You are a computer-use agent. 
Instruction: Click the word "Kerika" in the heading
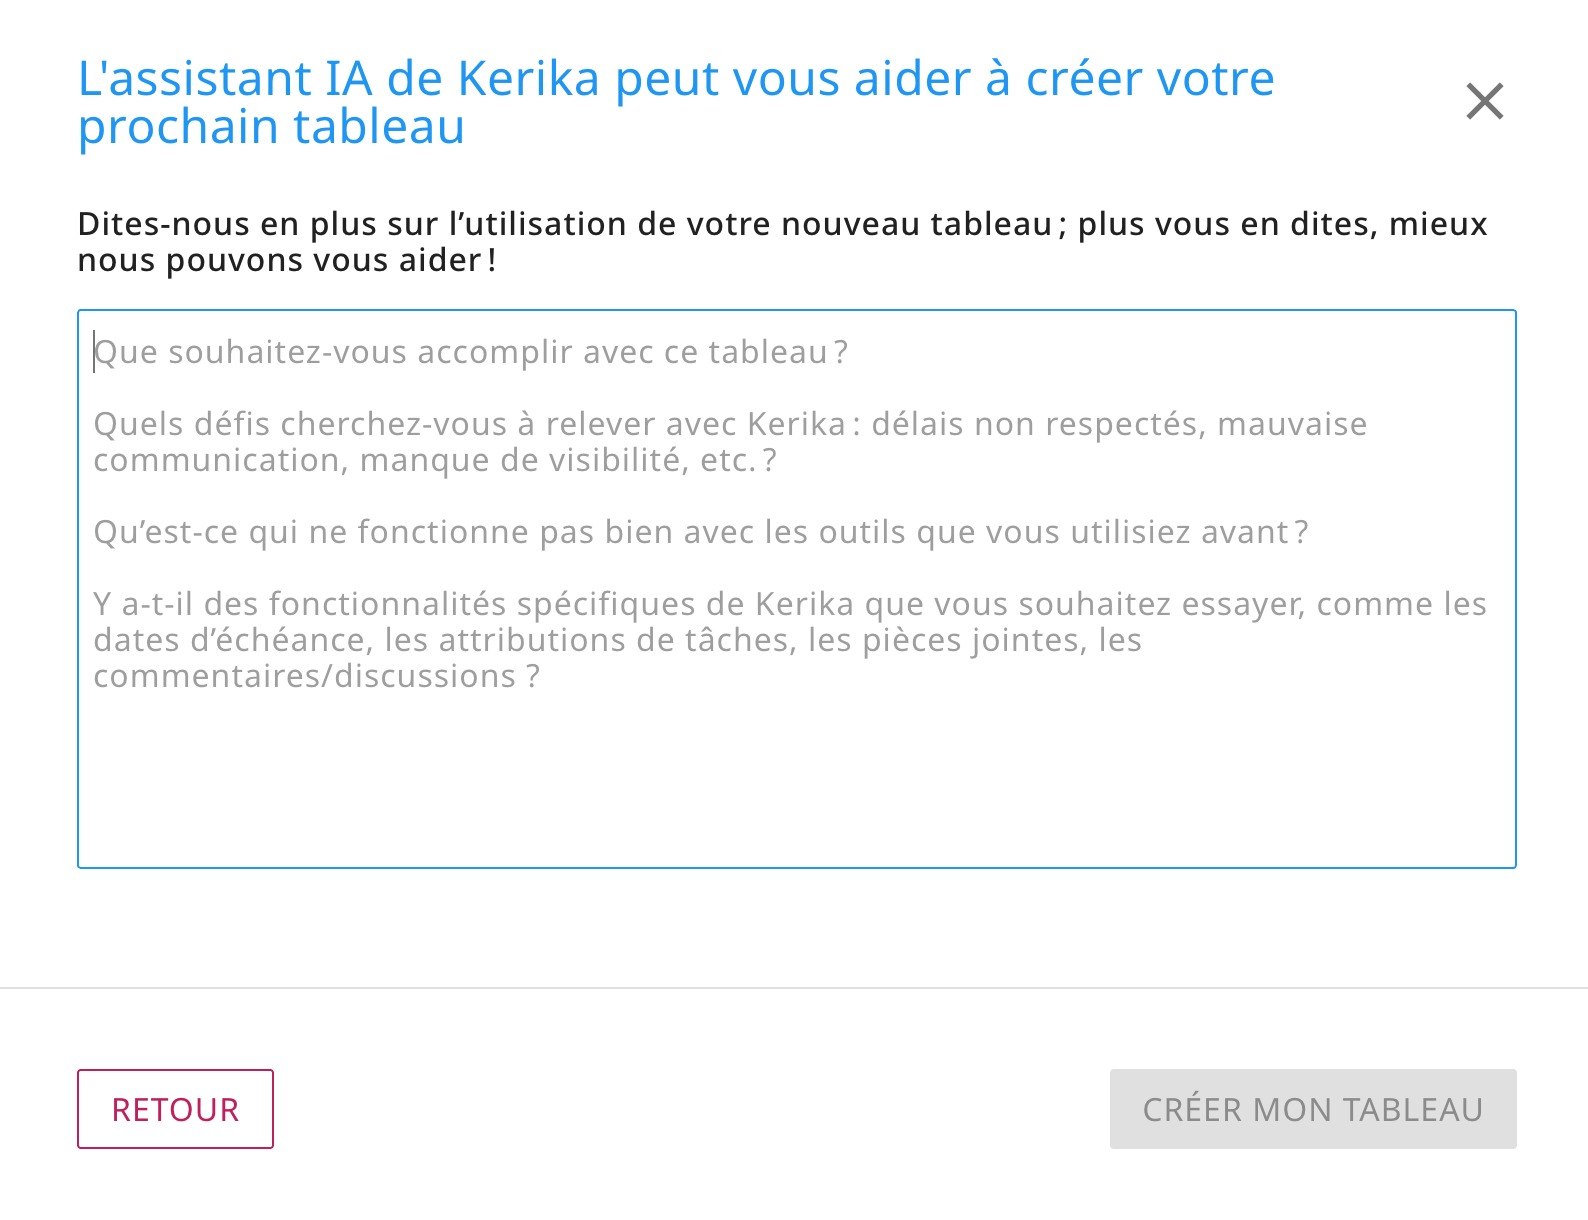[x=528, y=79]
